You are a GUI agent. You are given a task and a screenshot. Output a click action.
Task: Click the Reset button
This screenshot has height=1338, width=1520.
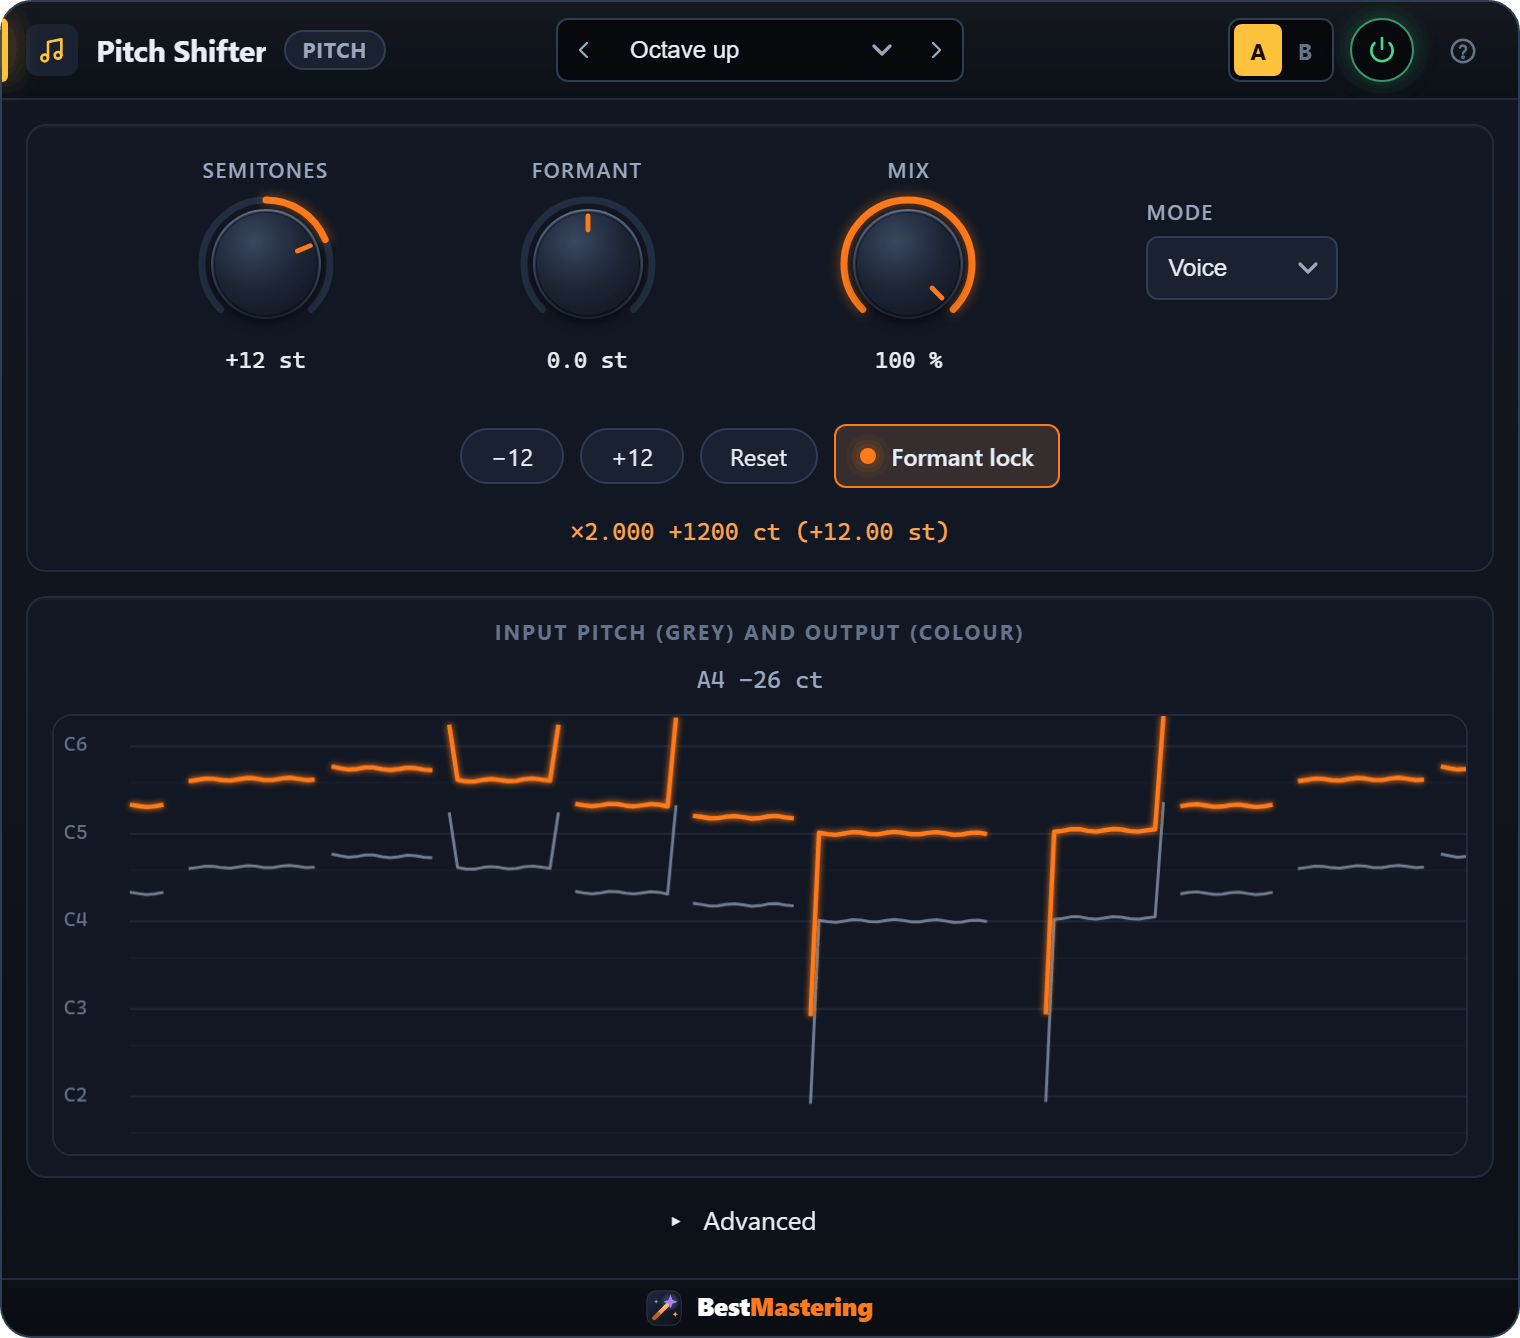(758, 456)
